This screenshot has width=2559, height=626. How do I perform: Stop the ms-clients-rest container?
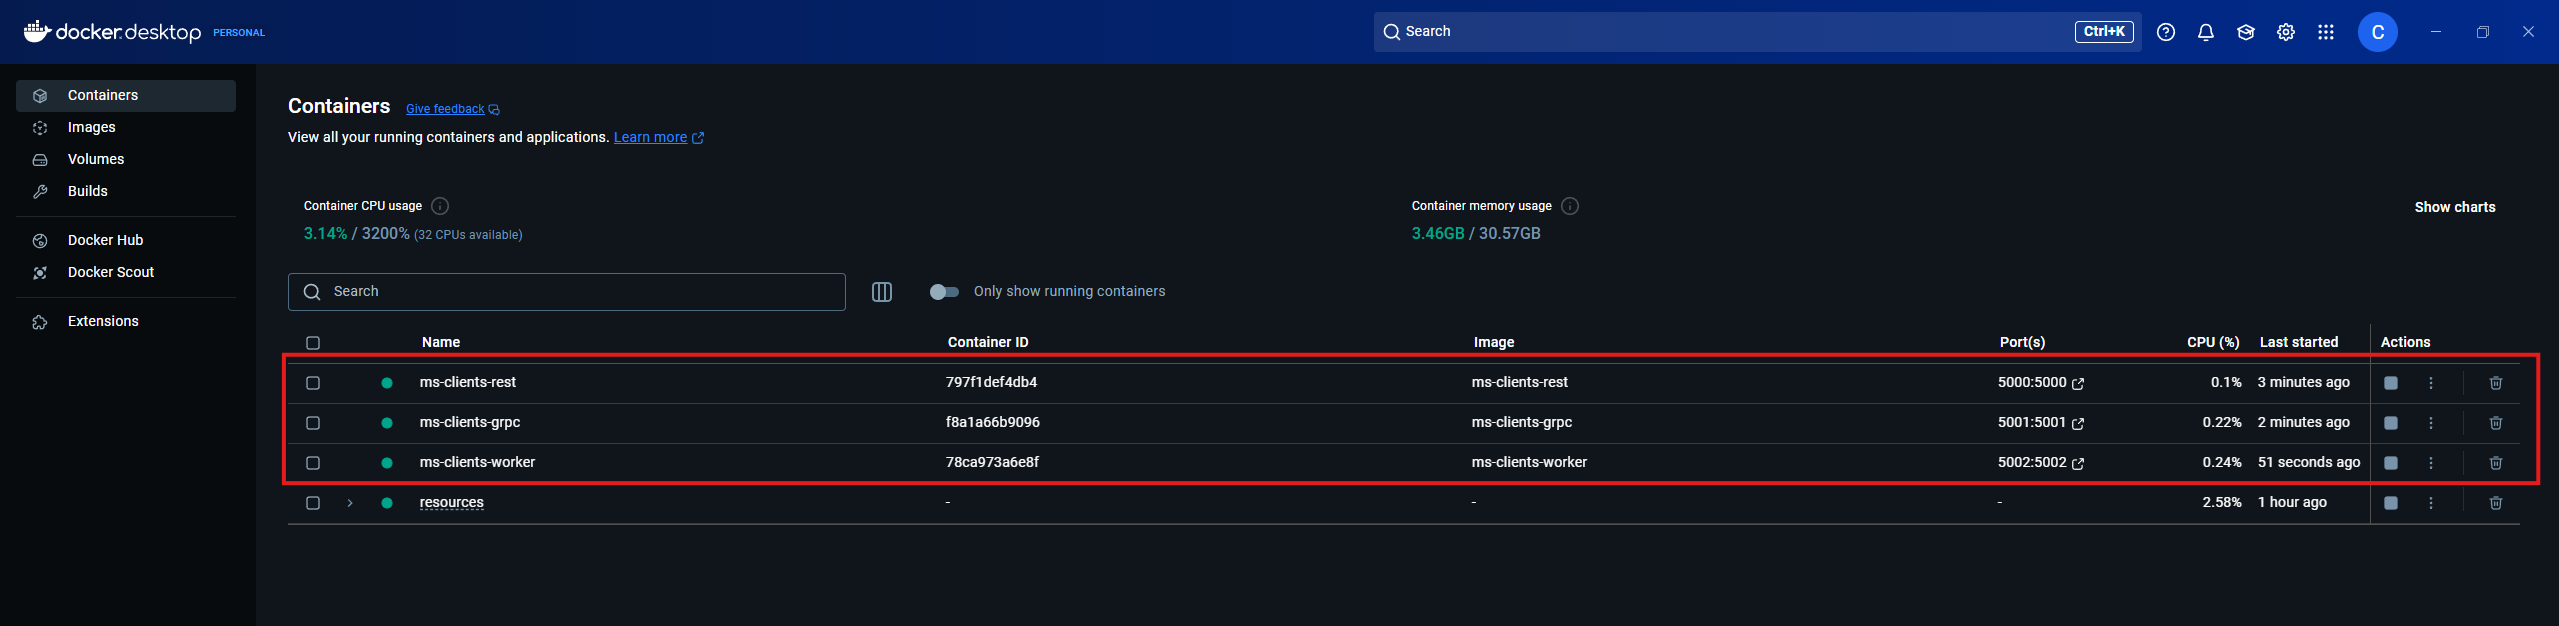(2391, 383)
